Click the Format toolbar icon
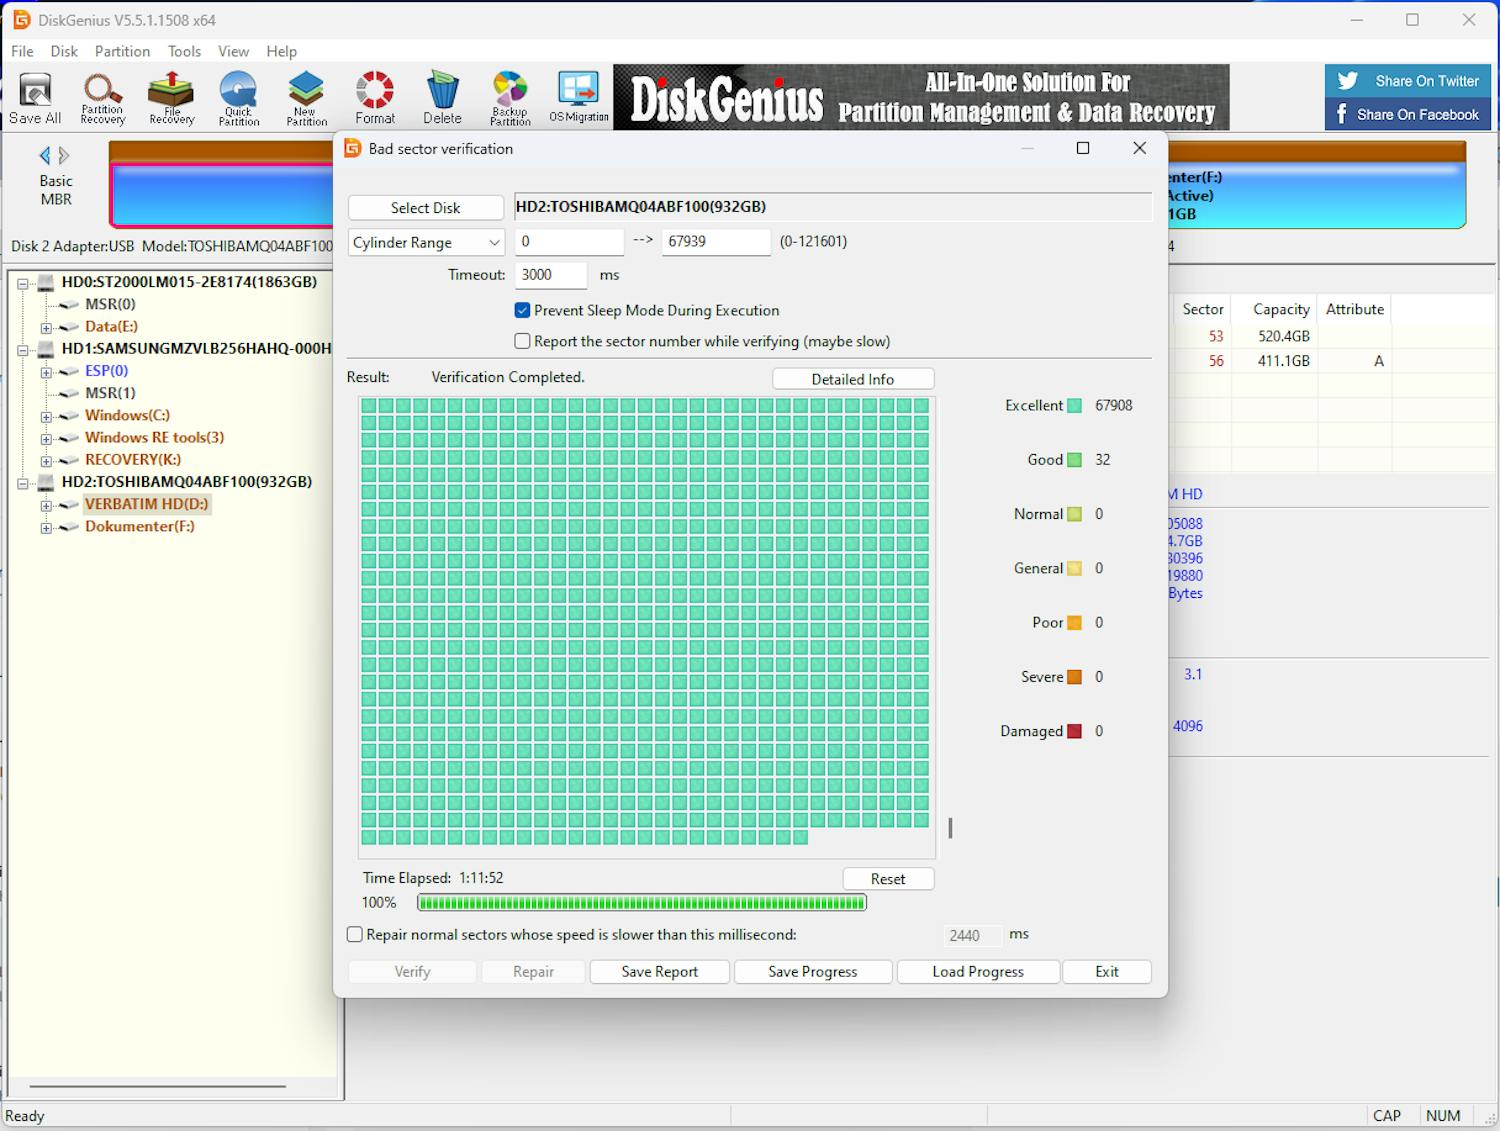The width and height of the screenshot is (1500, 1131). [375, 98]
